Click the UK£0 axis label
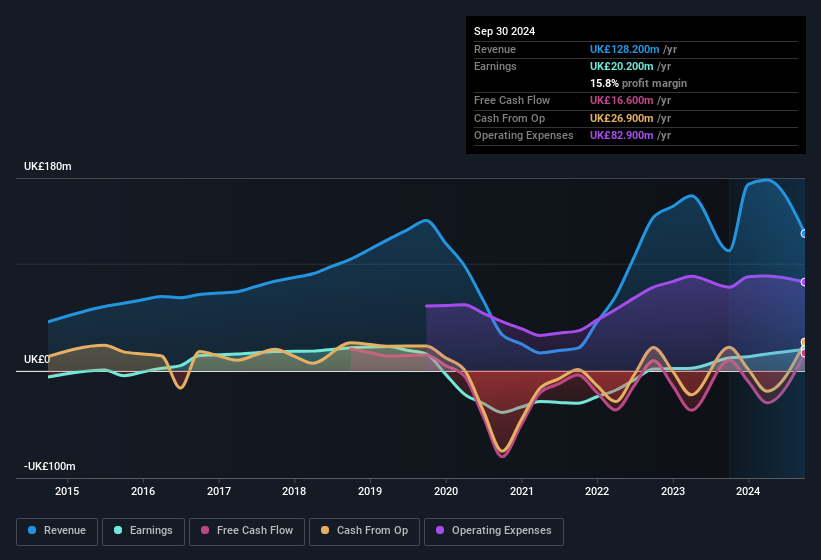This screenshot has height=560, width=821. 37,360
